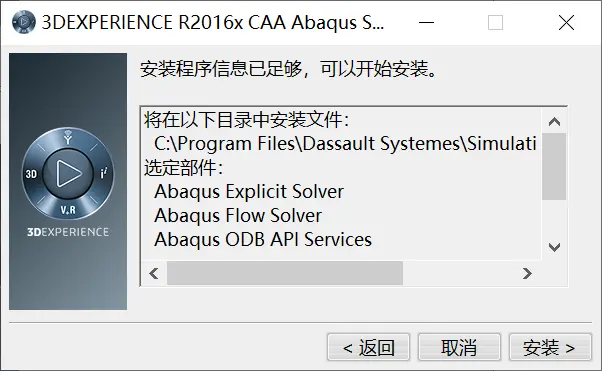Click the vertical scrollbar up arrow
The width and height of the screenshot is (602, 371).
click(554, 122)
